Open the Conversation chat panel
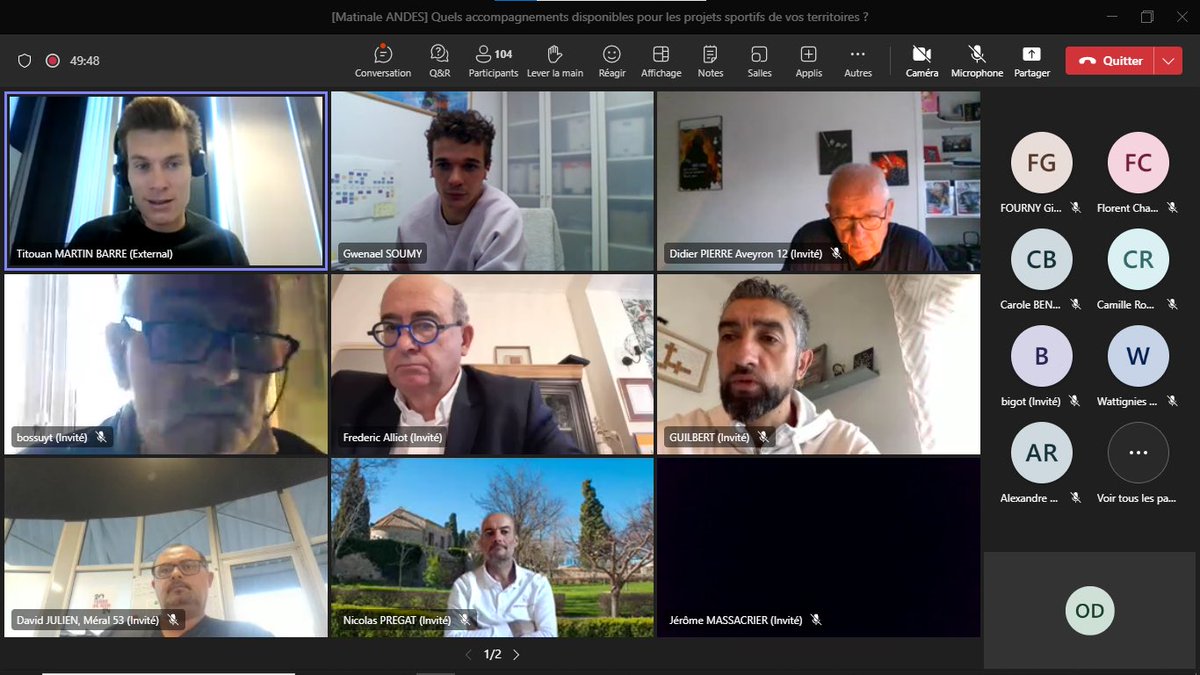The width and height of the screenshot is (1200, 675). coord(383,61)
